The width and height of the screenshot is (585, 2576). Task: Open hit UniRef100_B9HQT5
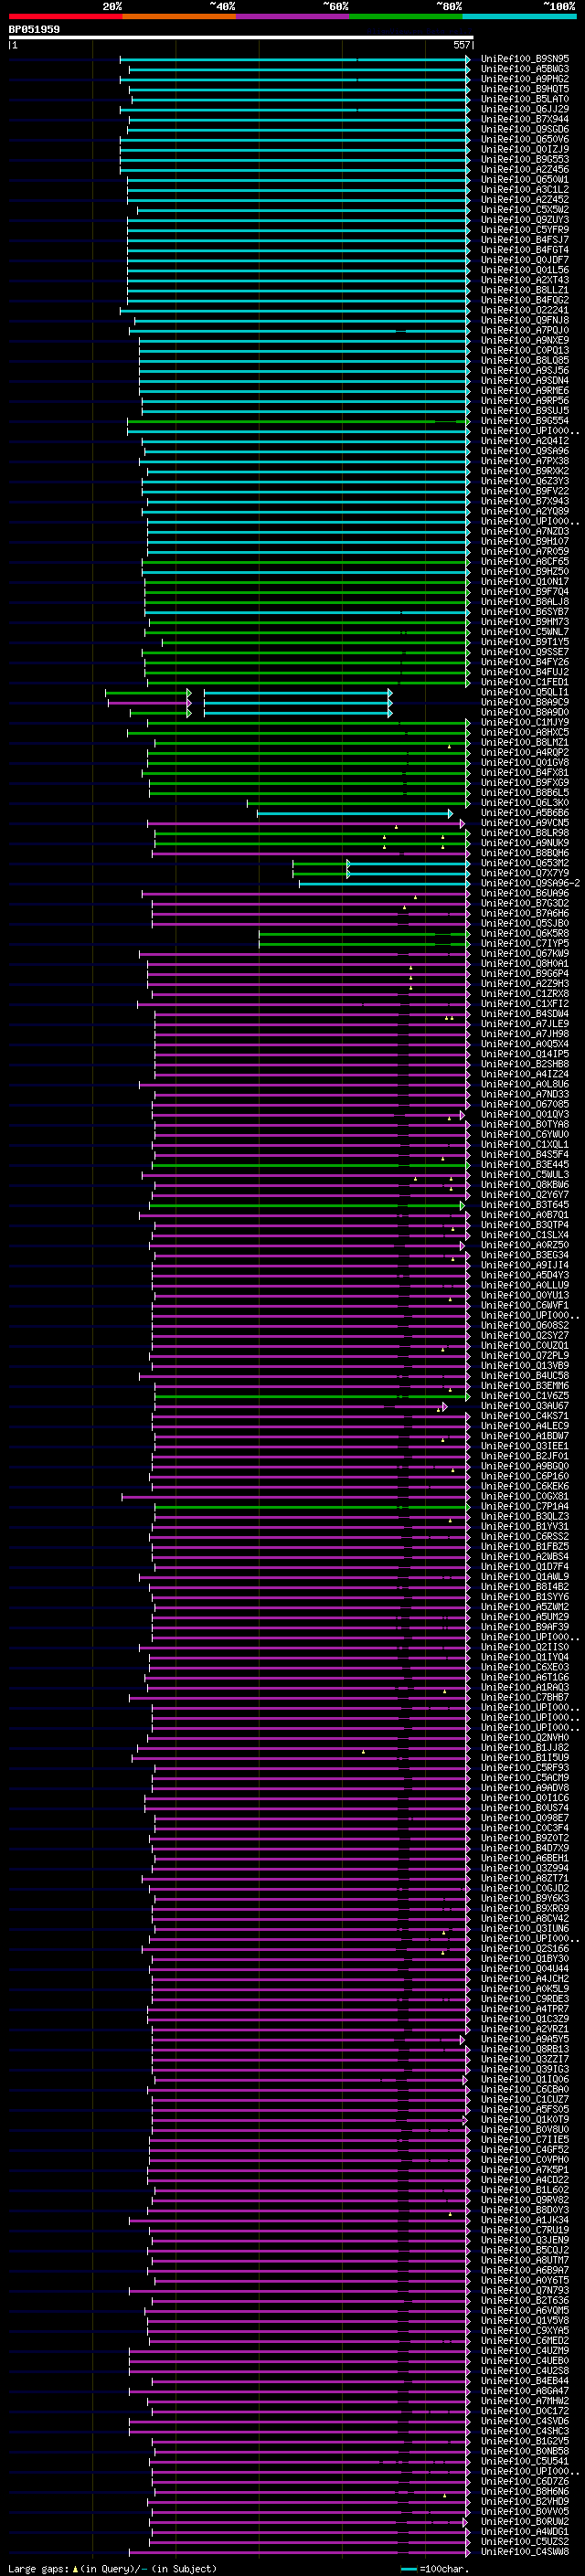click(x=525, y=89)
